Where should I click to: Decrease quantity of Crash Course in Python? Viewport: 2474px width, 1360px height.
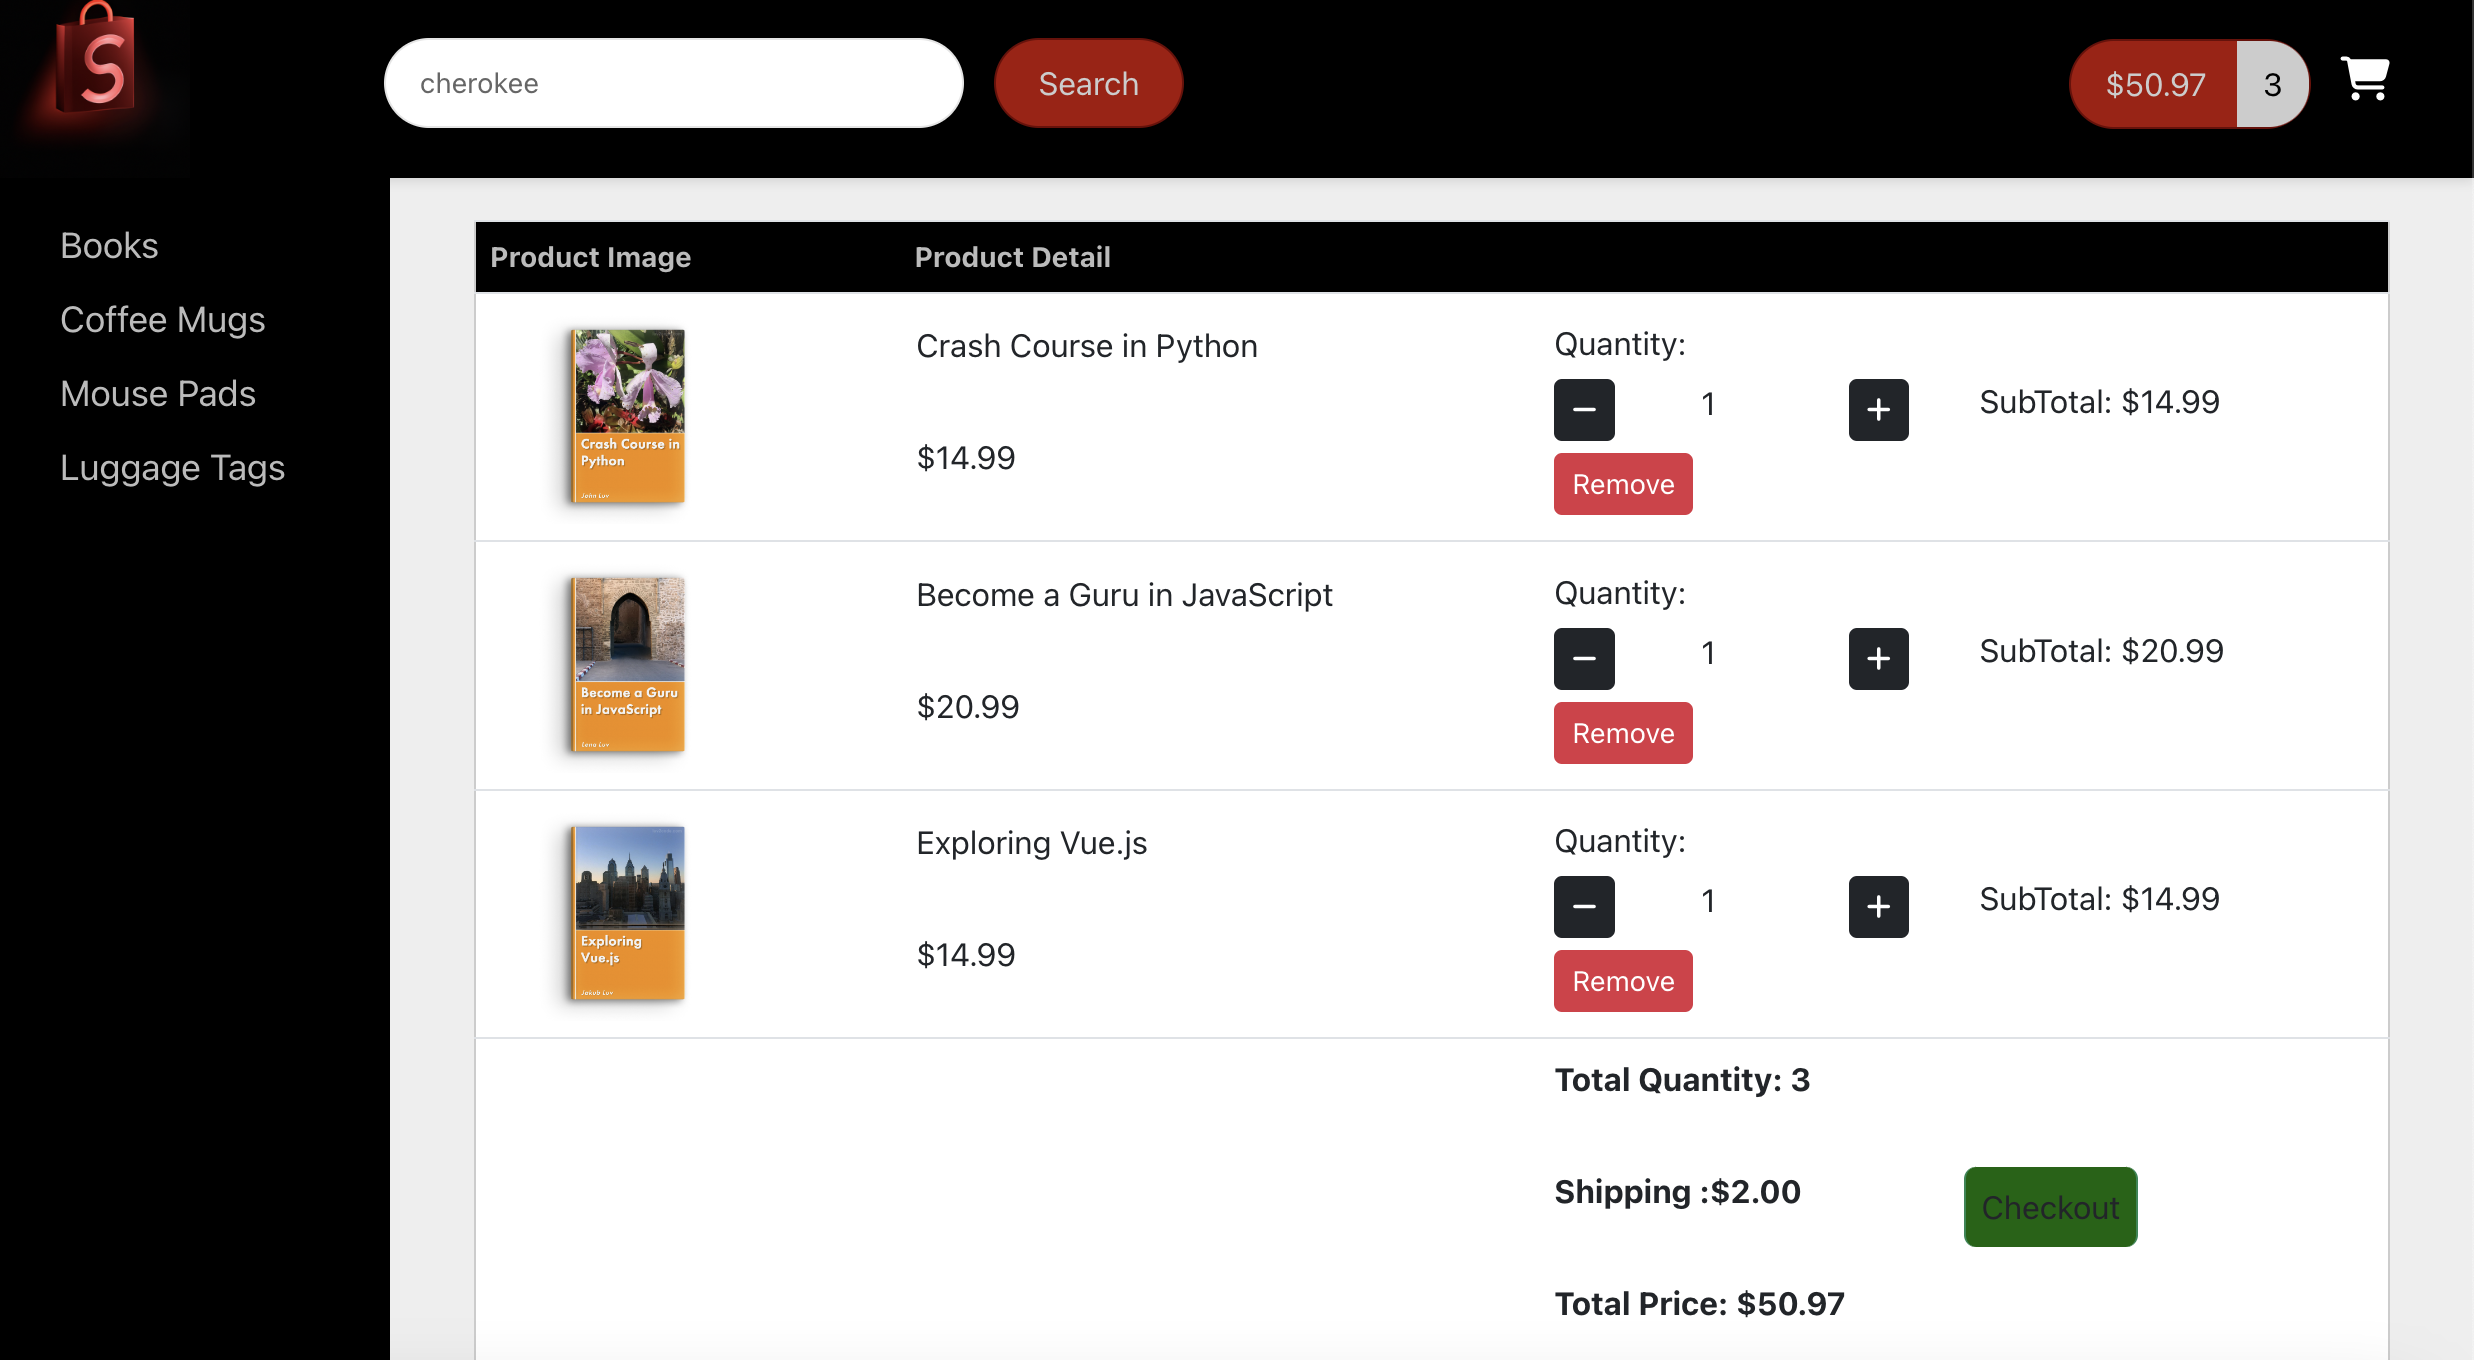[x=1584, y=409]
